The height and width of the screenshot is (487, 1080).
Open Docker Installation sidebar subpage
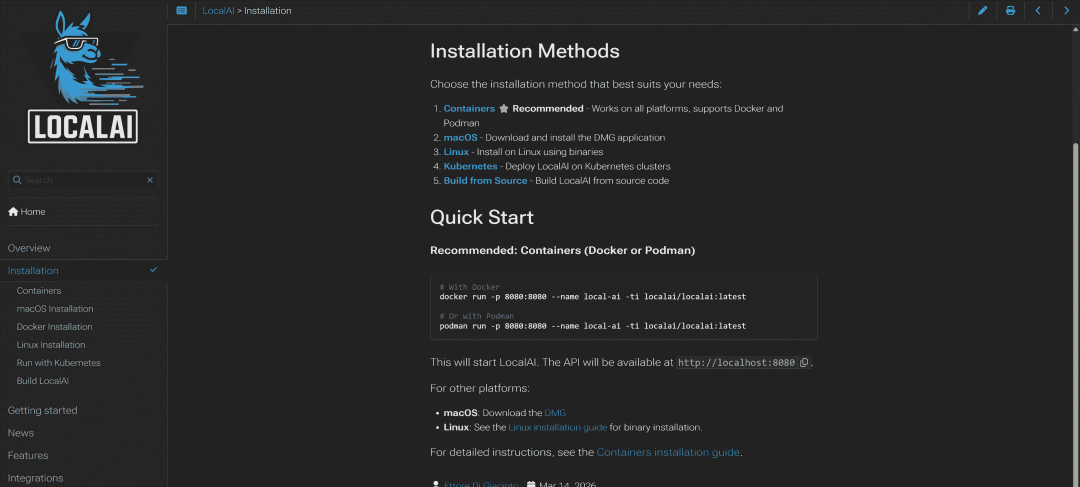click(x=54, y=327)
